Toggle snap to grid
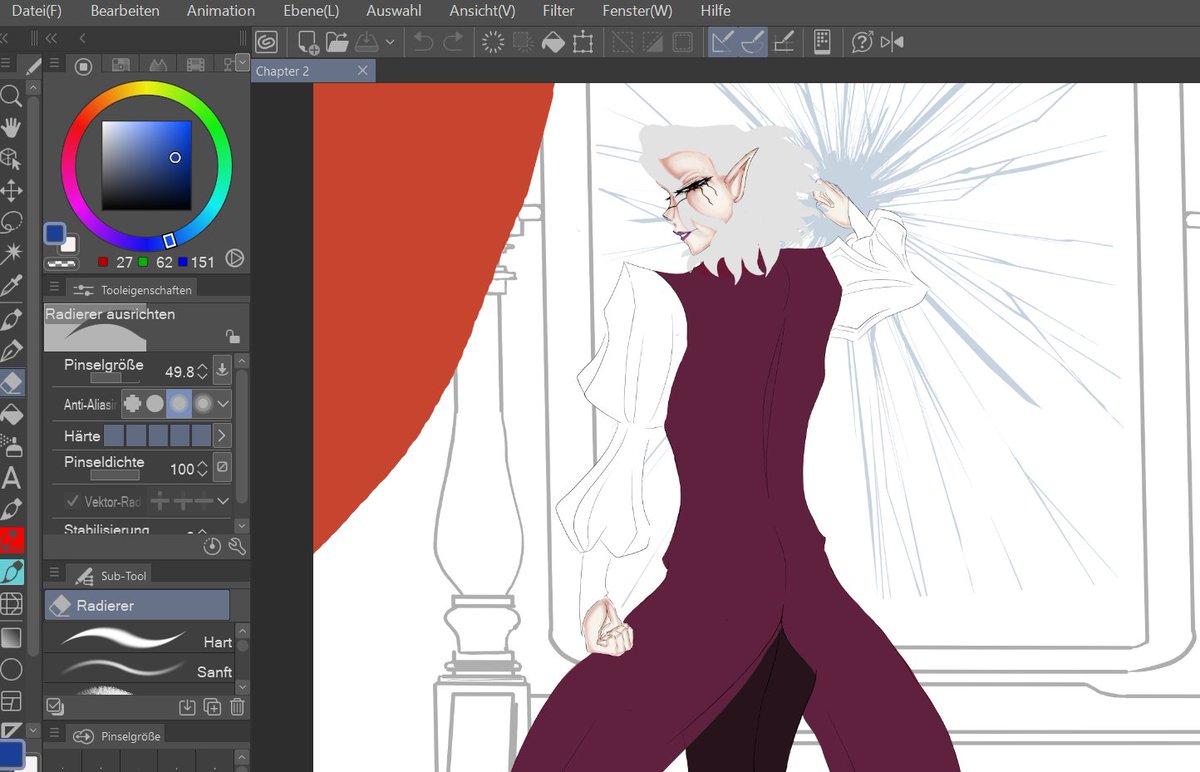 coord(785,41)
